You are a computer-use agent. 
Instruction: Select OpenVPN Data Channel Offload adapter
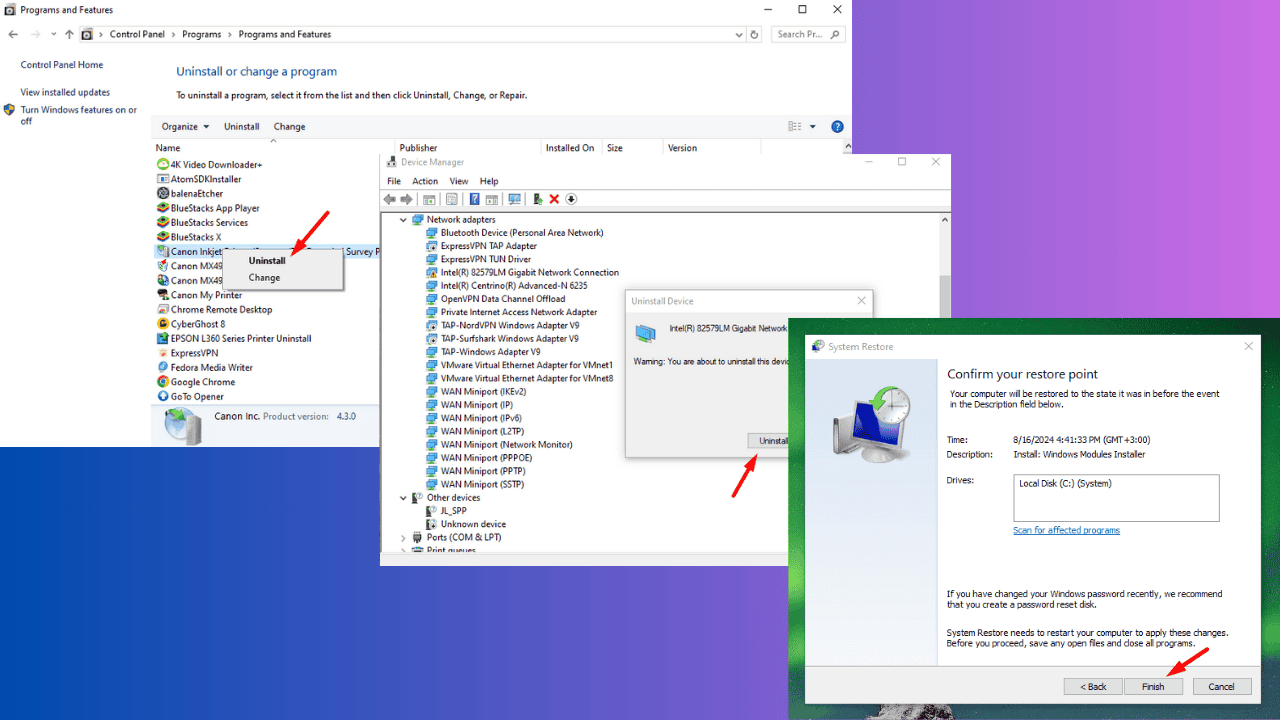[x=503, y=299]
